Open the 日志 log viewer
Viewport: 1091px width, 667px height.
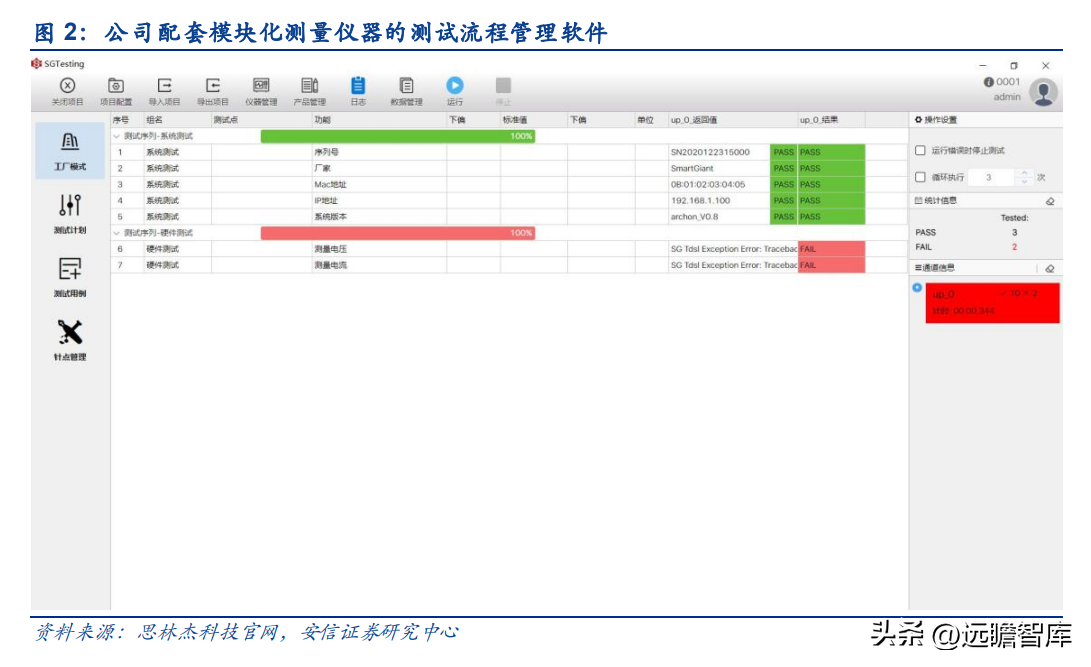tap(358, 87)
